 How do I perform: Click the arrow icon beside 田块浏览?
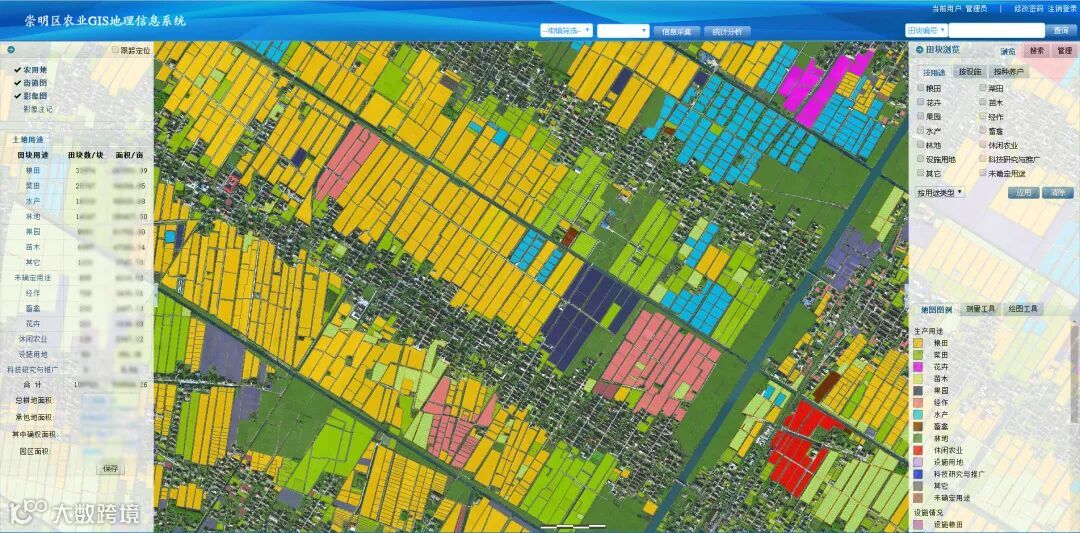920,50
